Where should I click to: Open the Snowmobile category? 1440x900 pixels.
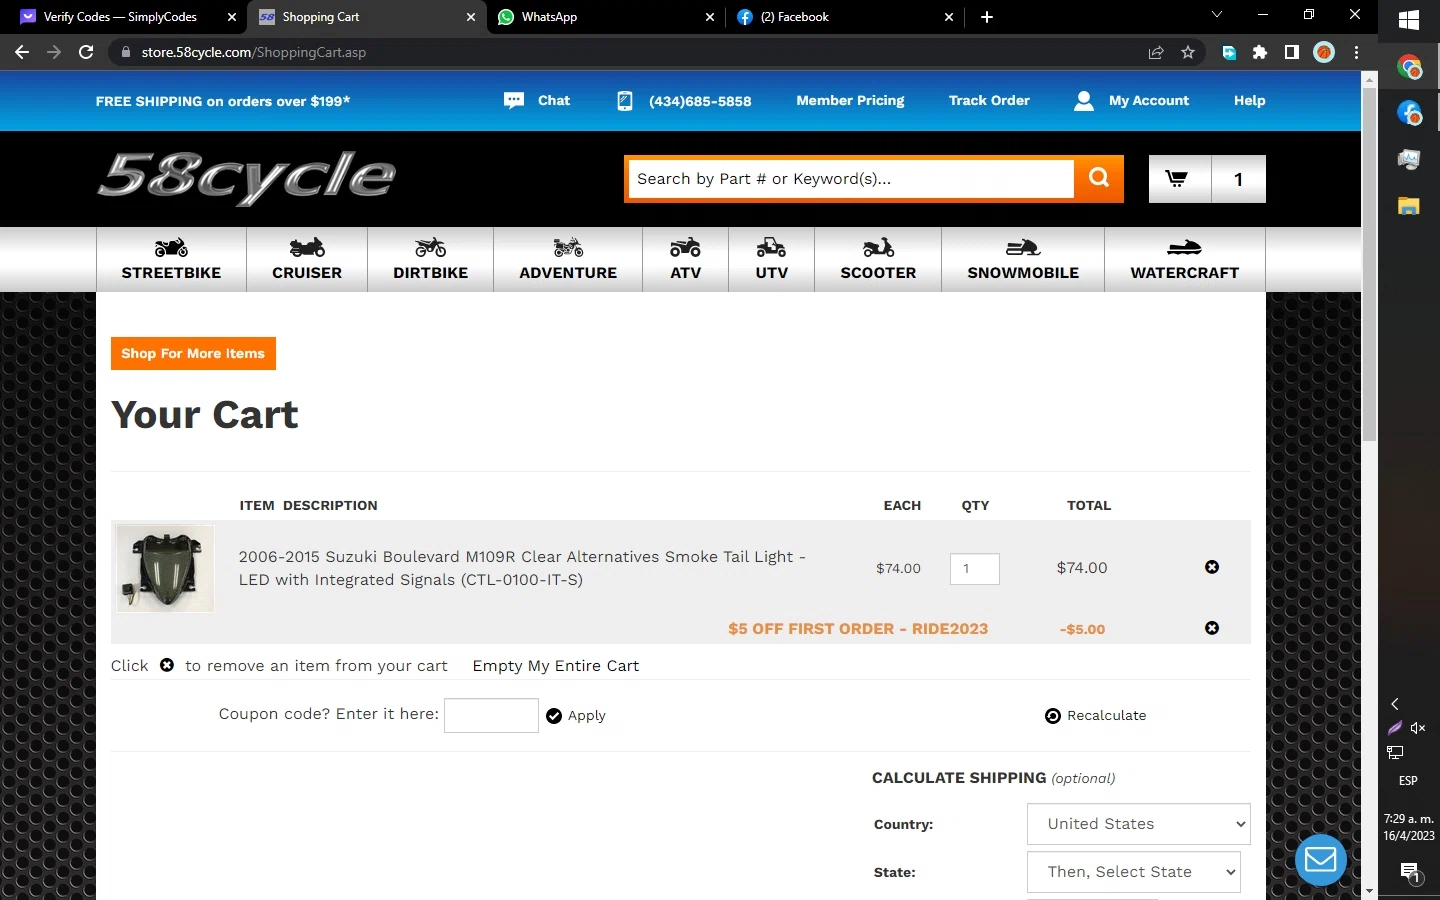(1023, 260)
